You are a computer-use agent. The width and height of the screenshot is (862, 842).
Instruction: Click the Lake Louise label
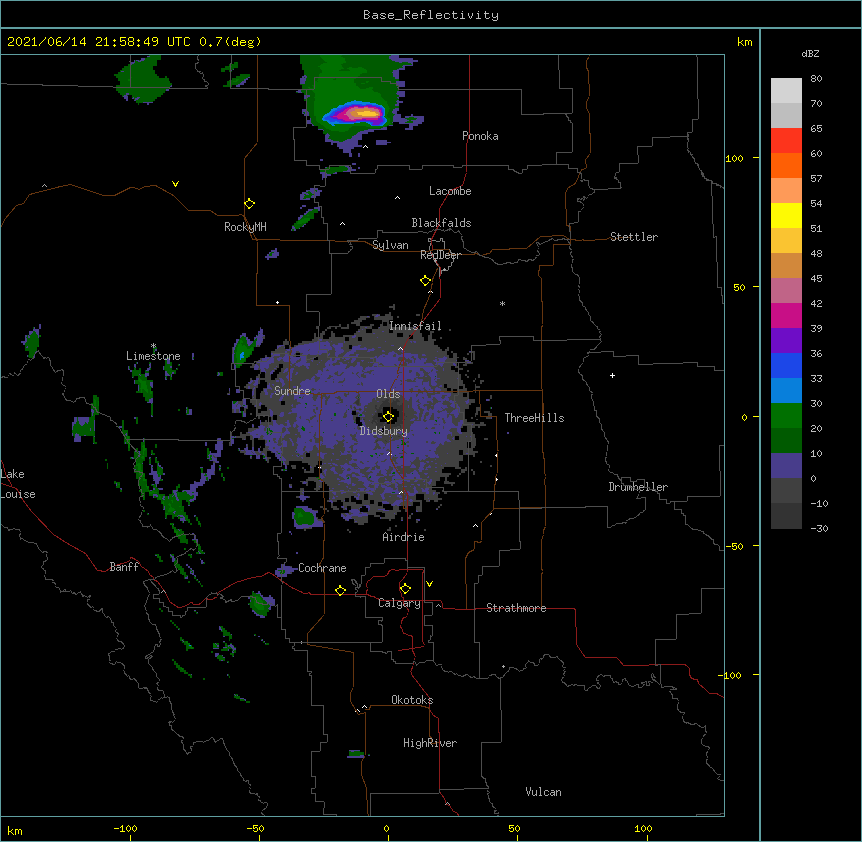(x=18, y=484)
